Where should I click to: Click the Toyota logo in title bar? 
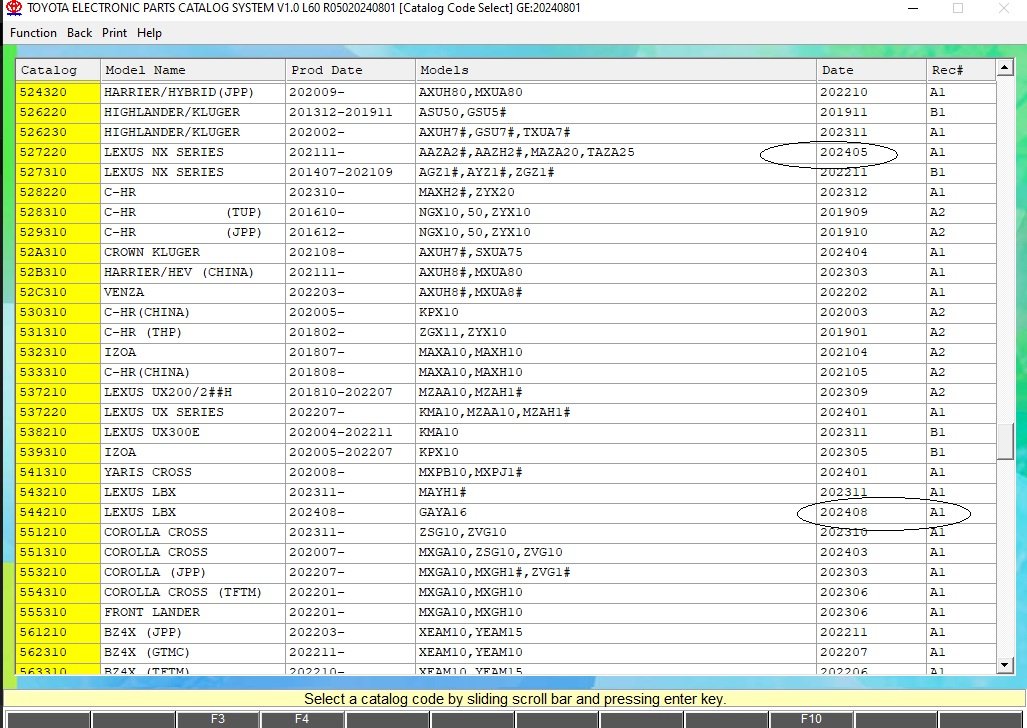pyautogui.click(x=13, y=8)
